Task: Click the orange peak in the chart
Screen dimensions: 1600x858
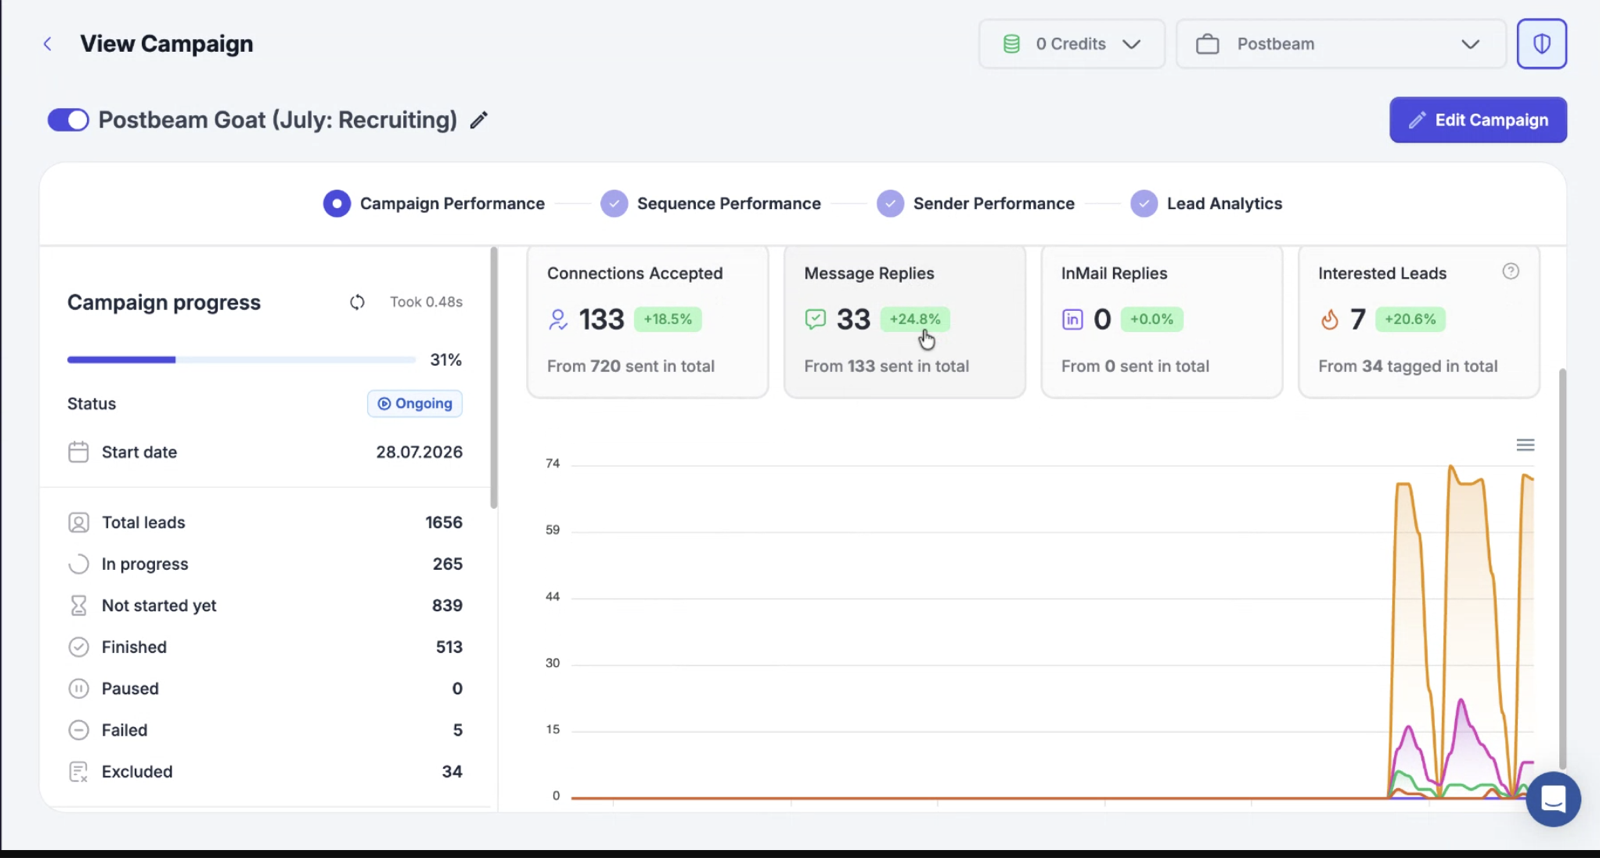Action: point(1451,467)
